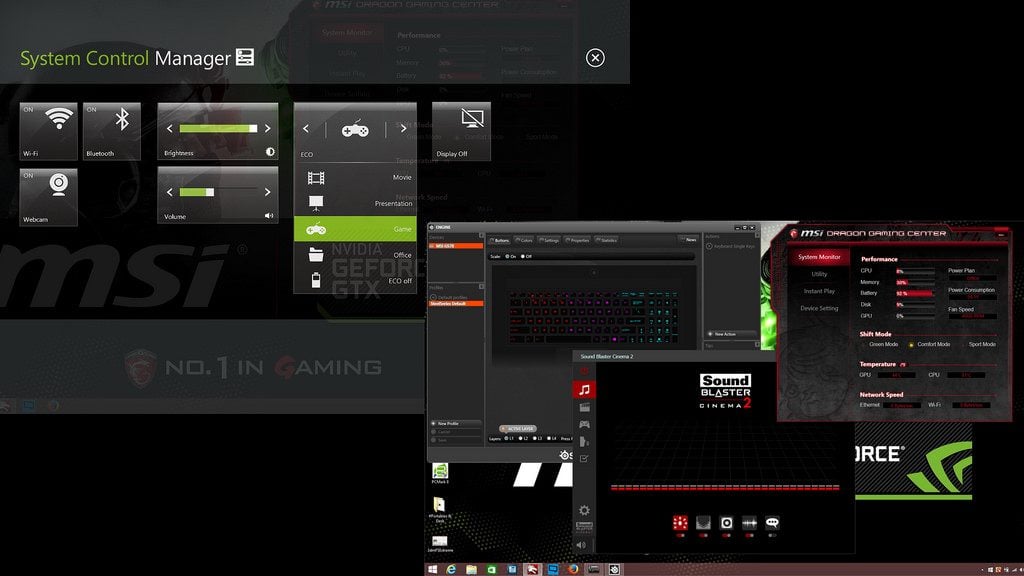Select keyboard layer L2
The width and height of the screenshot is (1024, 576).
point(523,438)
